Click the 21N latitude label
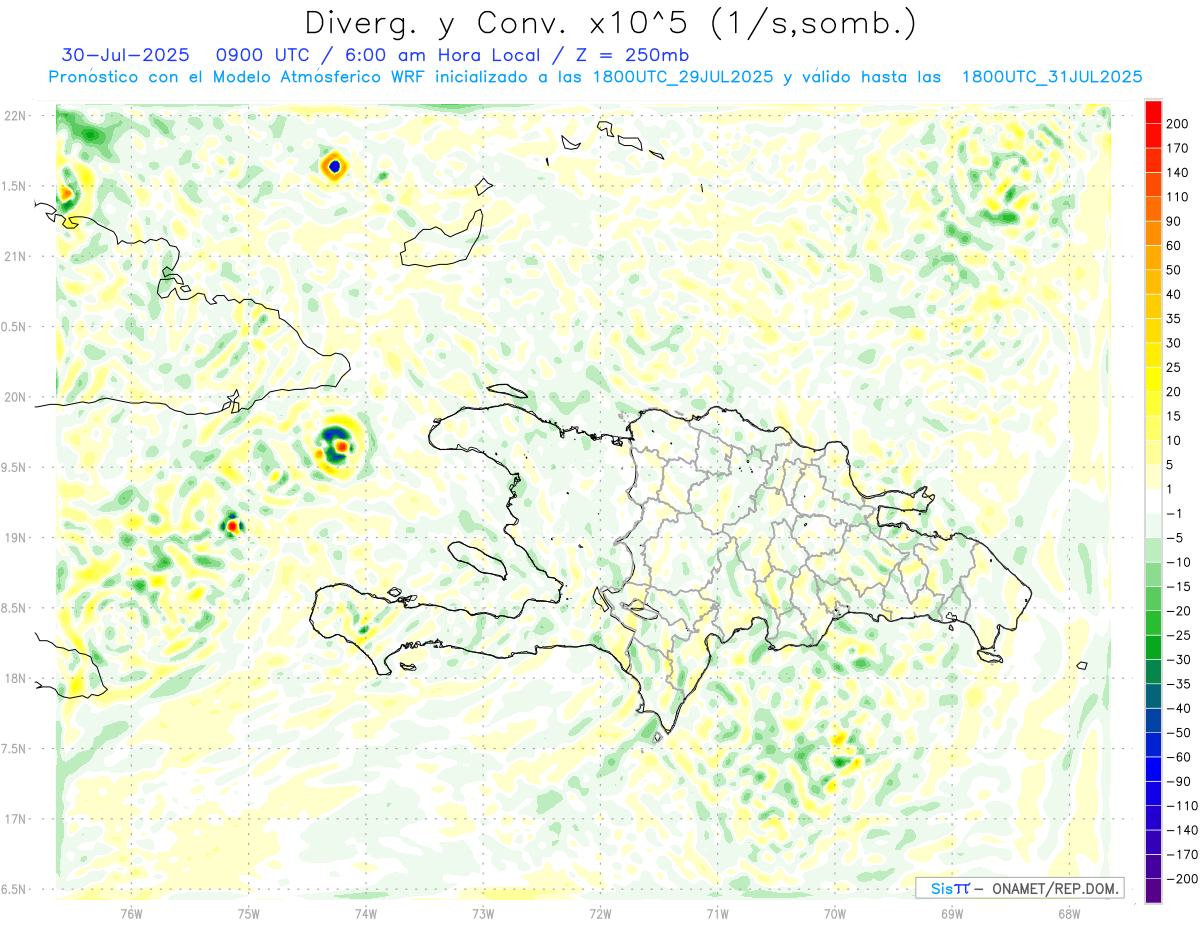The image size is (1200, 927). (x=16, y=256)
